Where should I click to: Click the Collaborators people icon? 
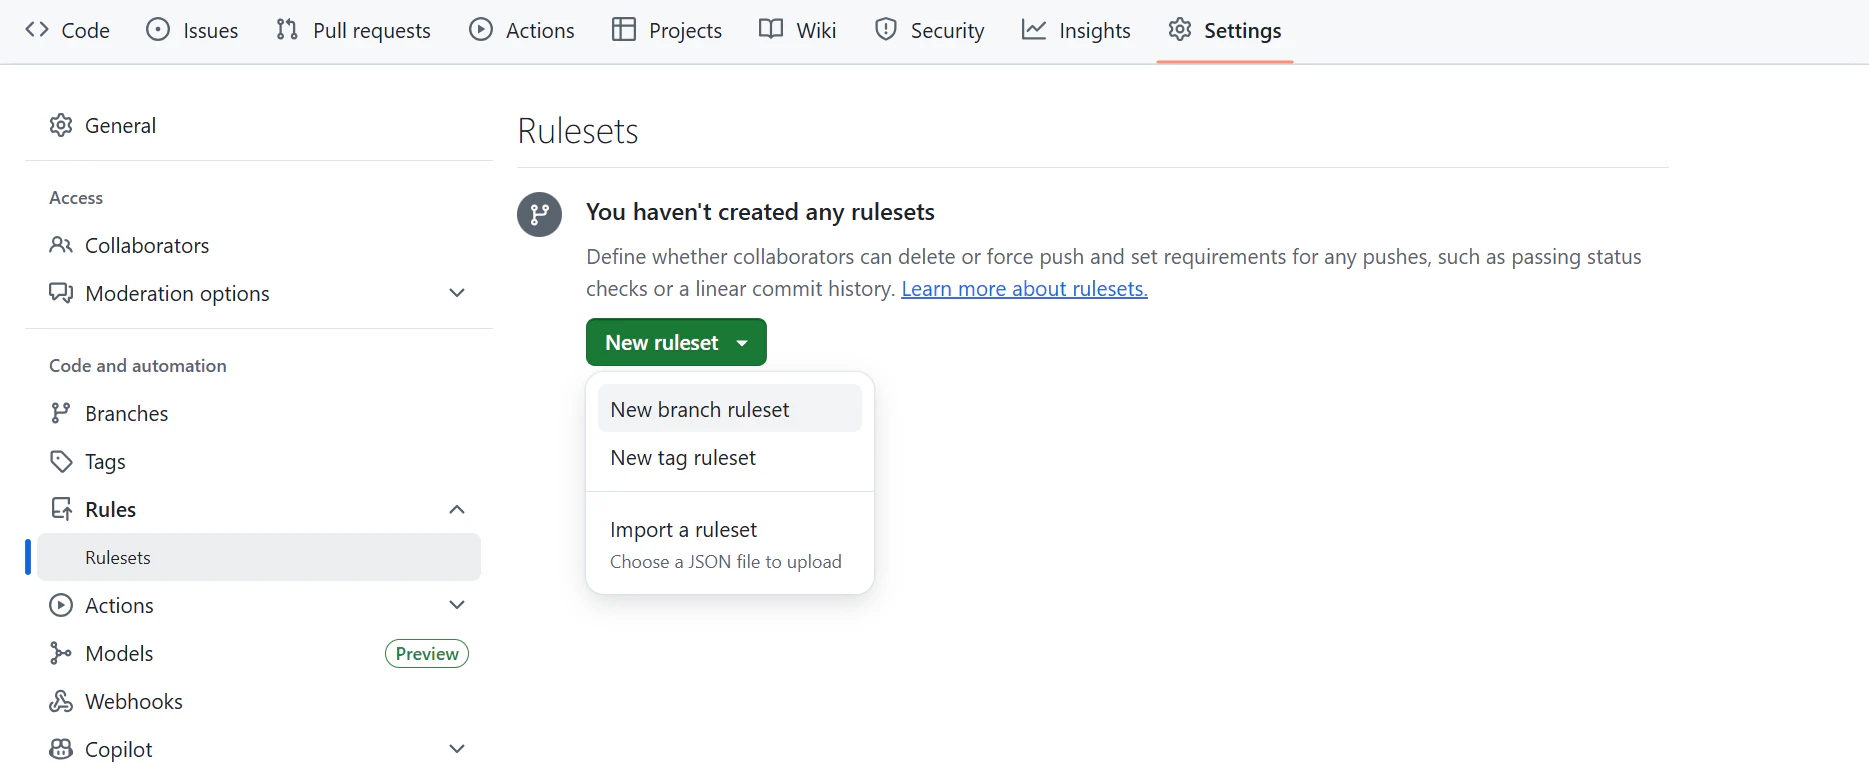coord(61,245)
